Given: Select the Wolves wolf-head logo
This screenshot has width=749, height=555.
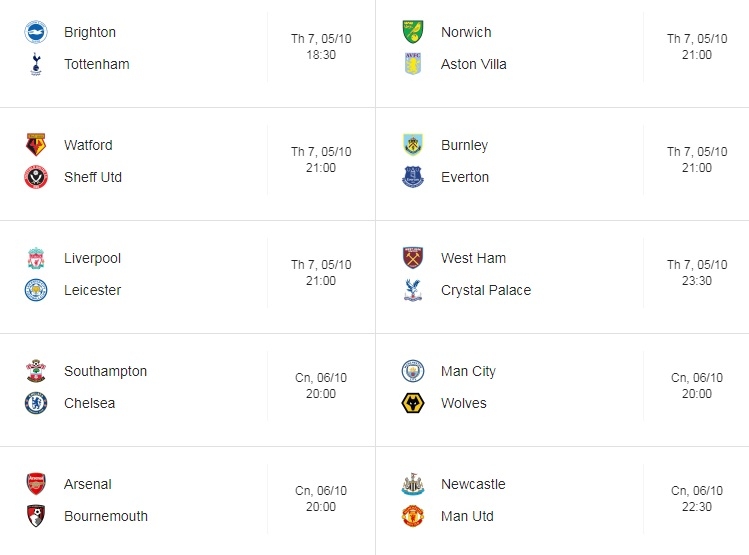Looking at the screenshot, I should tap(413, 403).
